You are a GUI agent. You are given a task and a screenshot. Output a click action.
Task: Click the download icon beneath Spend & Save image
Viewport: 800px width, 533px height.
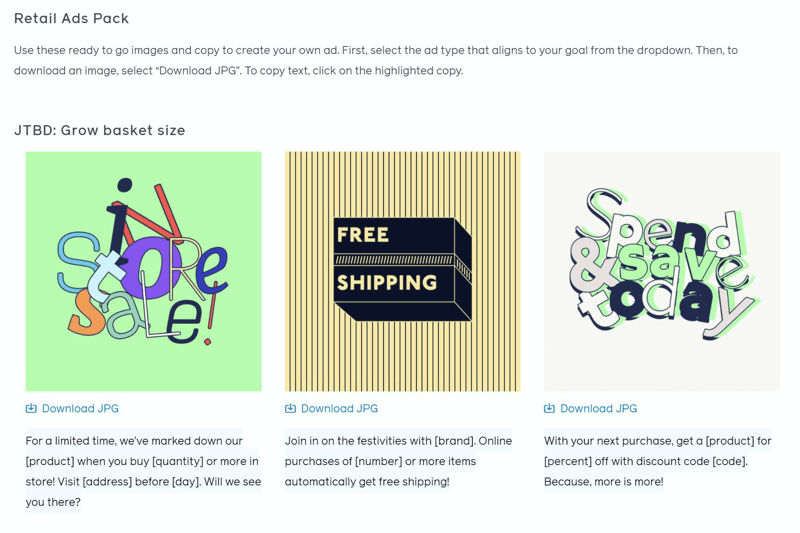[x=549, y=408]
